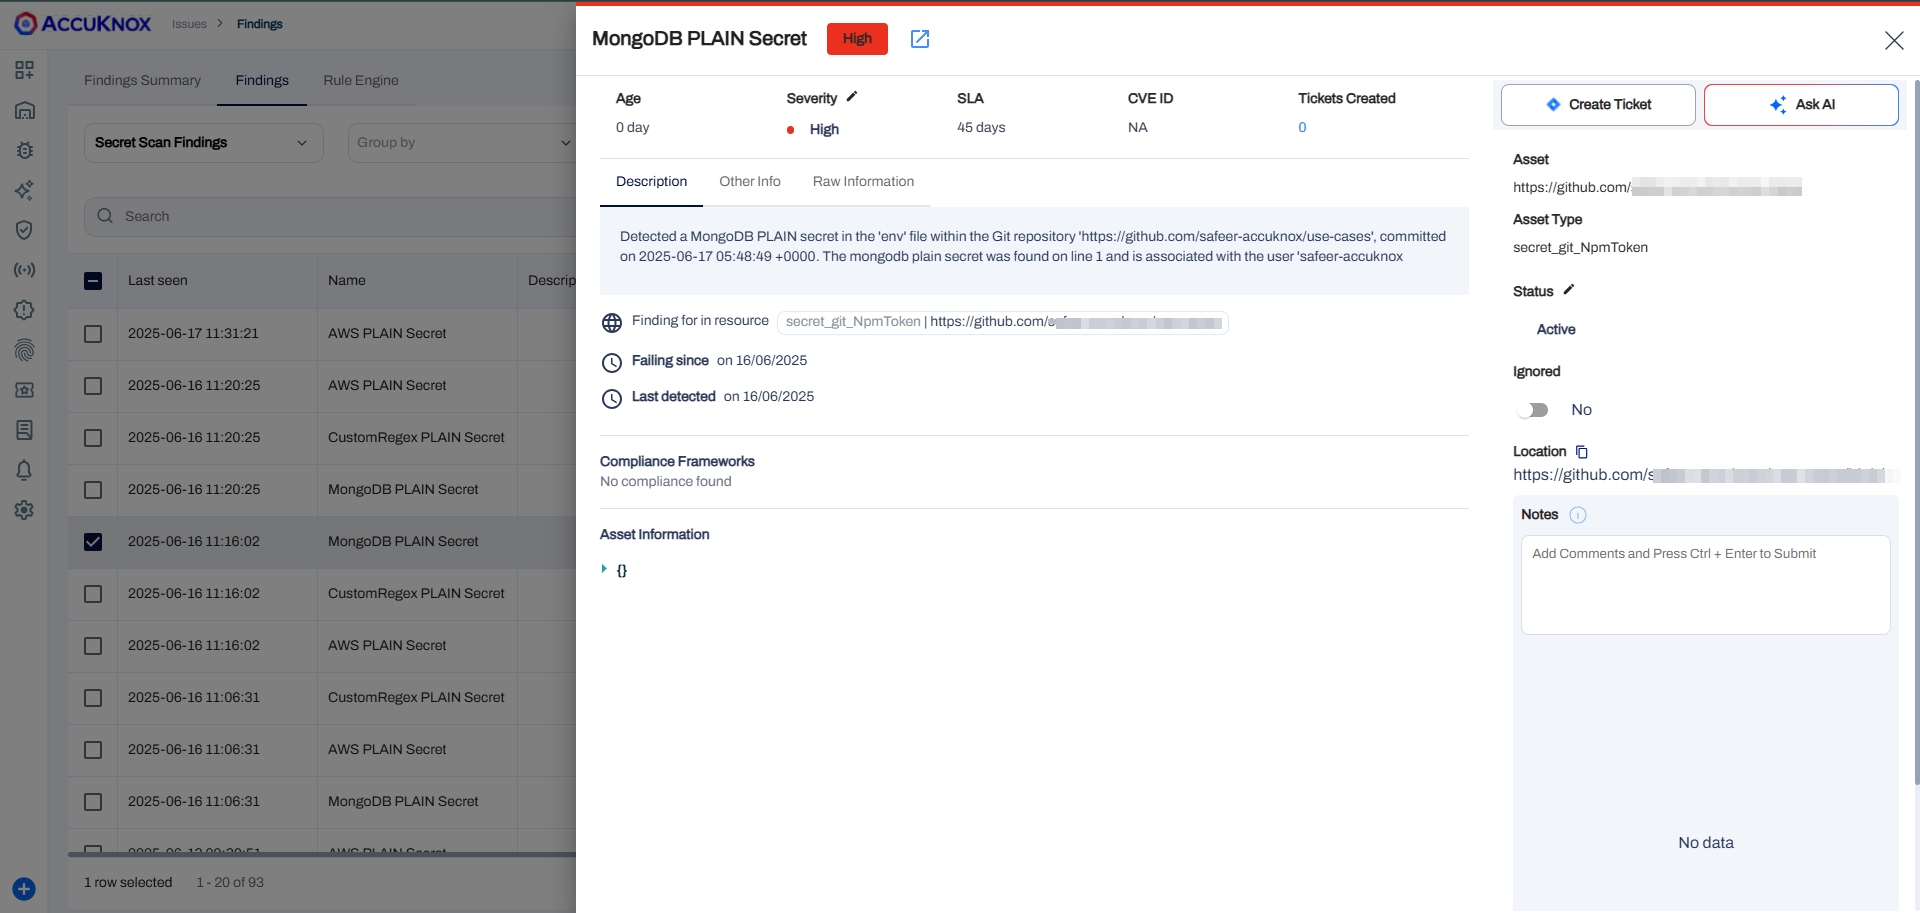Check the first AWS PLAIN Secret row
The height and width of the screenshot is (913, 1920).
pos(93,334)
